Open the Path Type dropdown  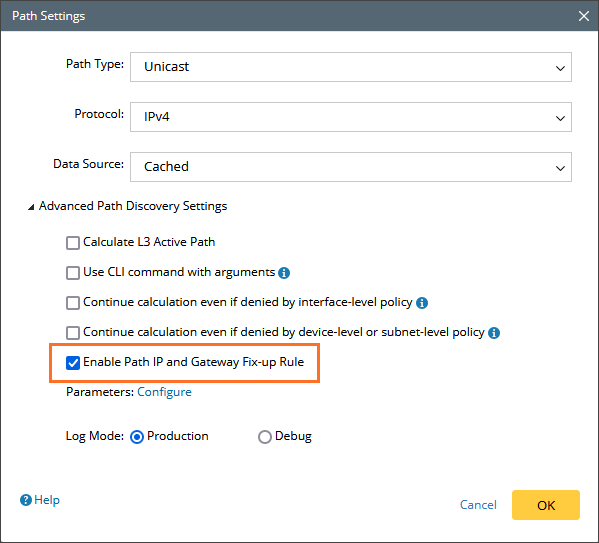(351, 67)
